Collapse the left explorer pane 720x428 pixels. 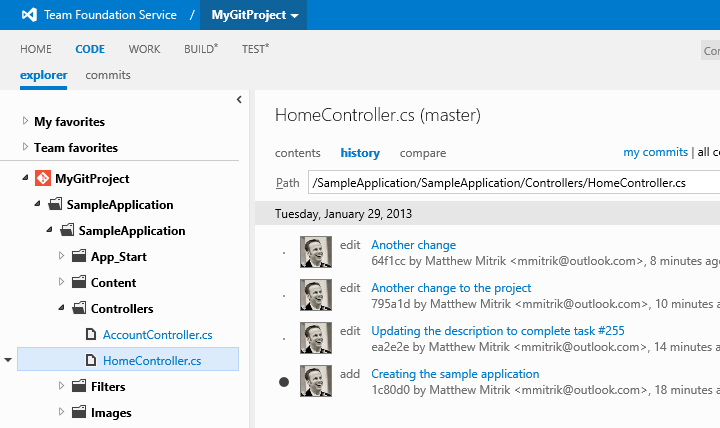pos(239,99)
